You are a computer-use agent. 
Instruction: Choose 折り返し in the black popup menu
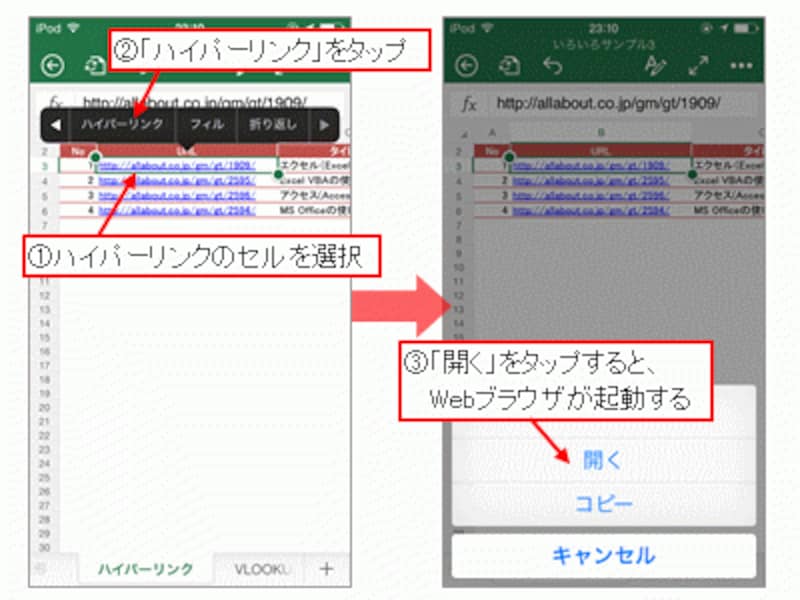(273, 124)
